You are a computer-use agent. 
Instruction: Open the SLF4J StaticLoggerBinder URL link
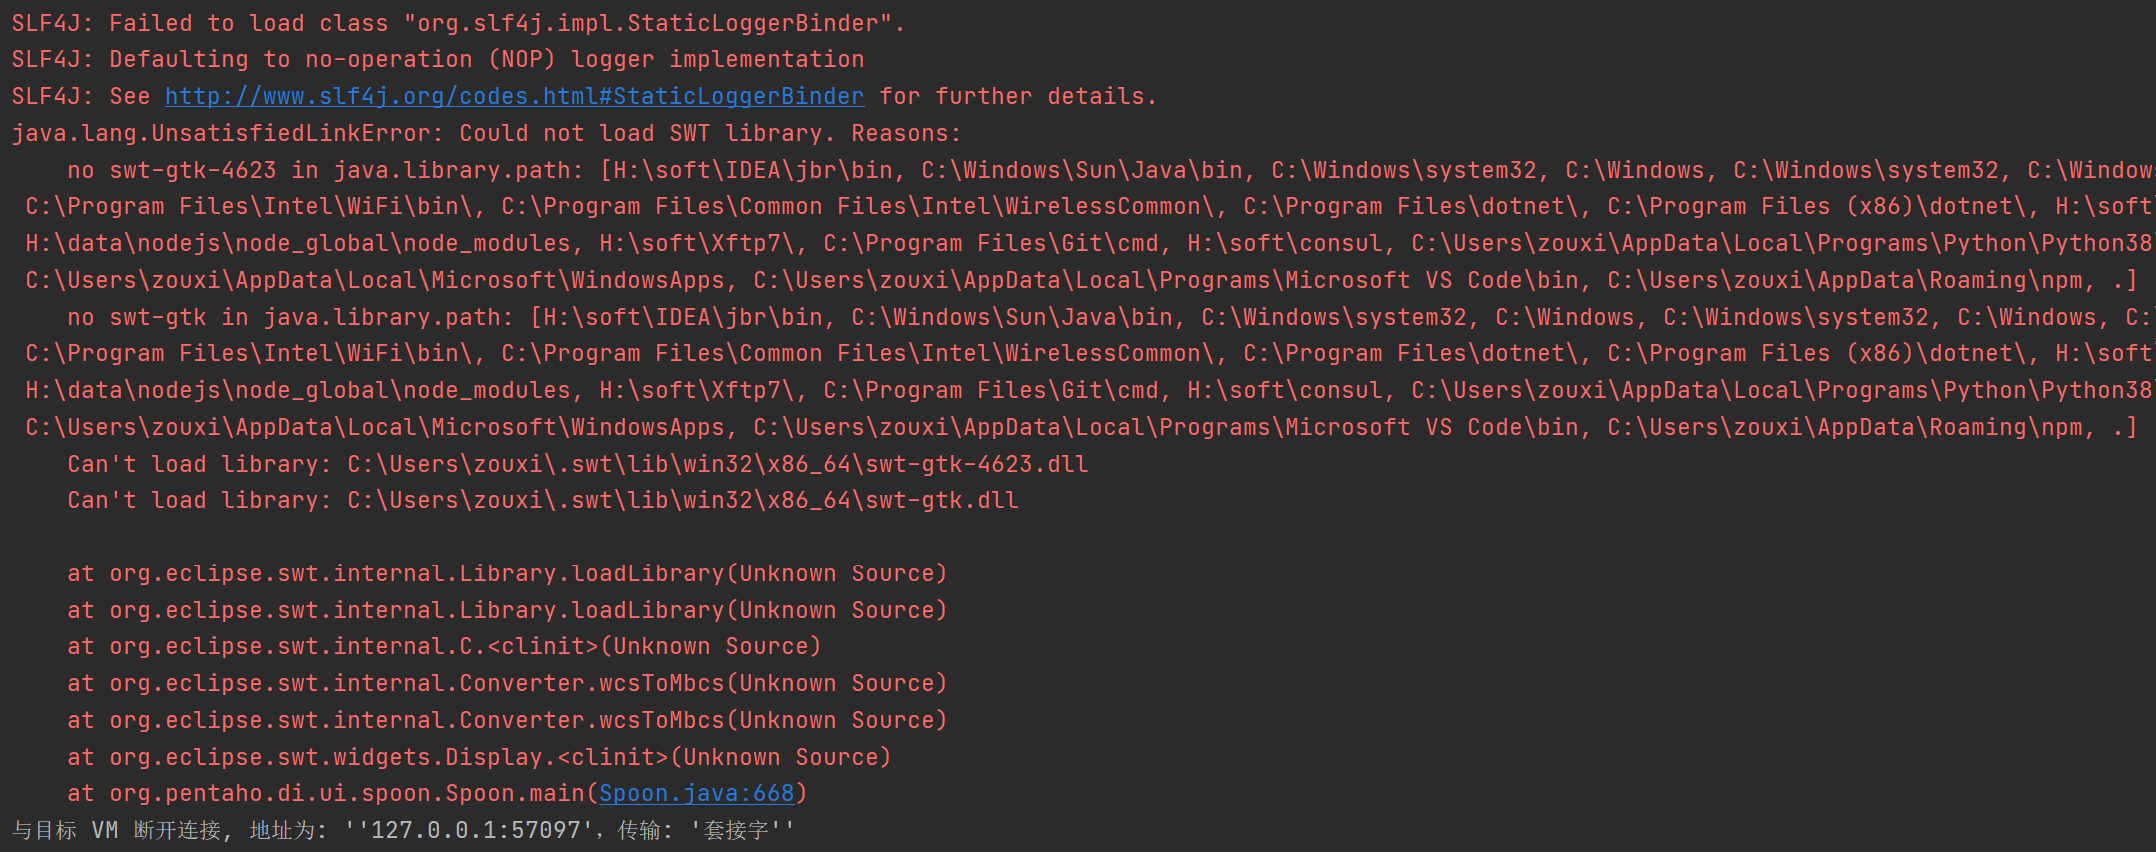[x=514, y=96]
